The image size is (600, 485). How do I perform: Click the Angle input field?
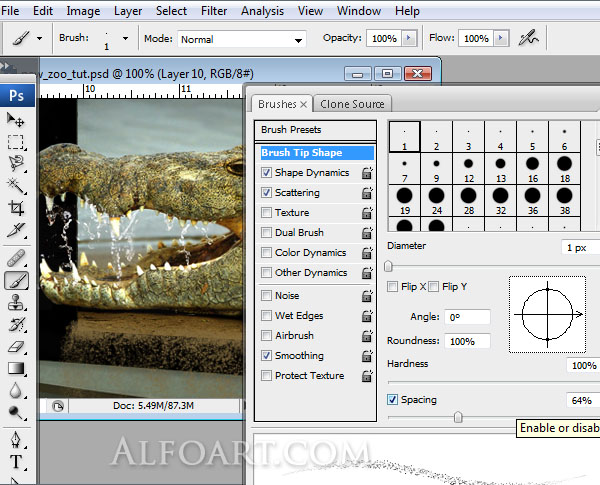pyautogui.click(x=467, y=317)
